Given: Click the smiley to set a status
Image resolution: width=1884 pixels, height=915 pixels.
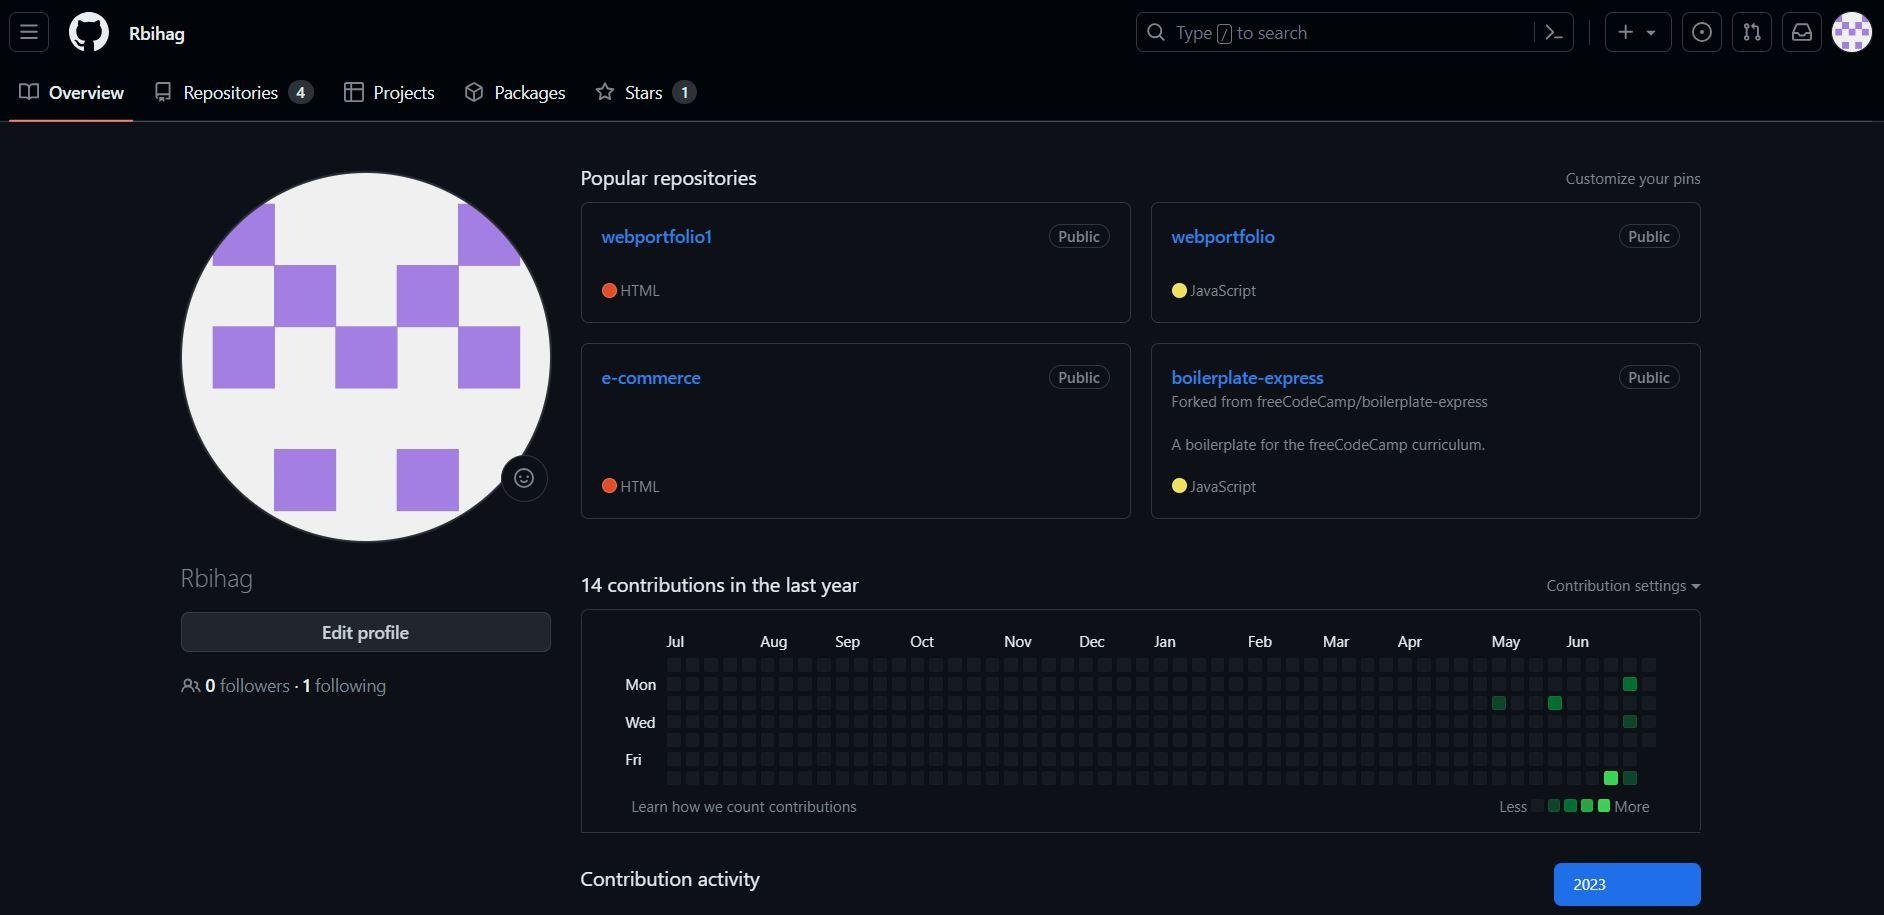Looking at the screenshot, I should pos(523,478).
